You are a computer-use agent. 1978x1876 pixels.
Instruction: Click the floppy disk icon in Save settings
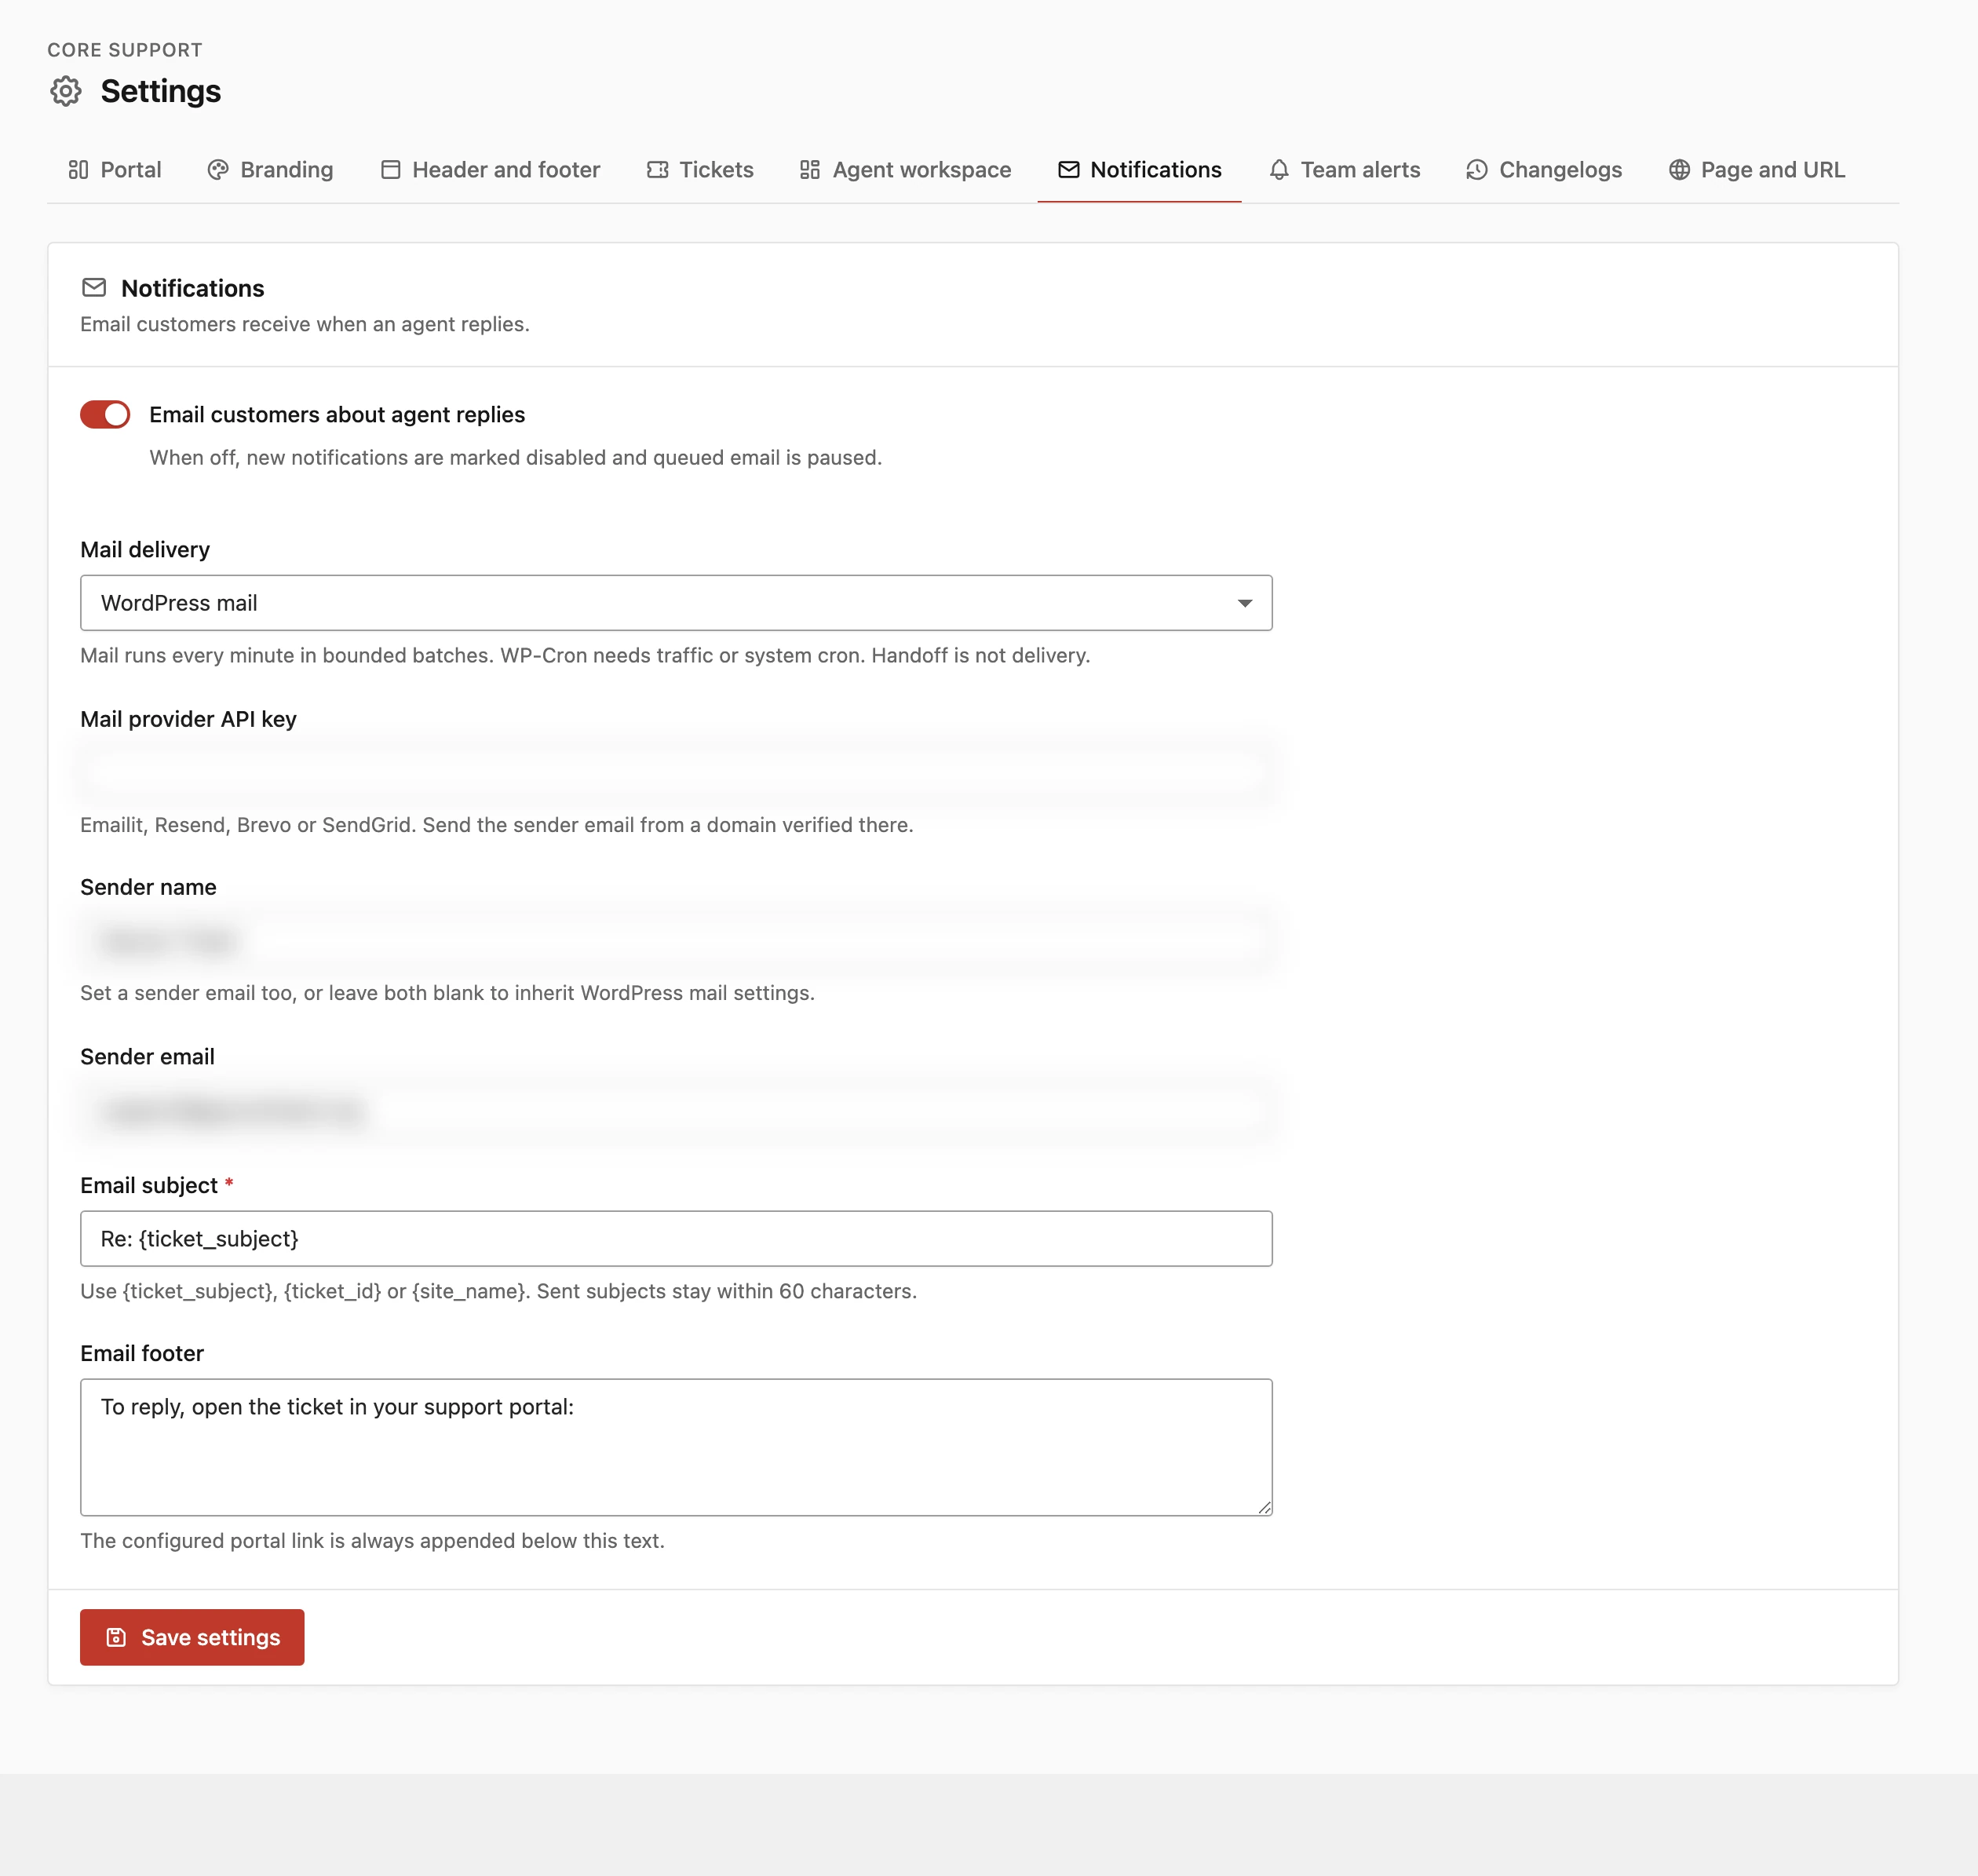(x=116, y=1637)
